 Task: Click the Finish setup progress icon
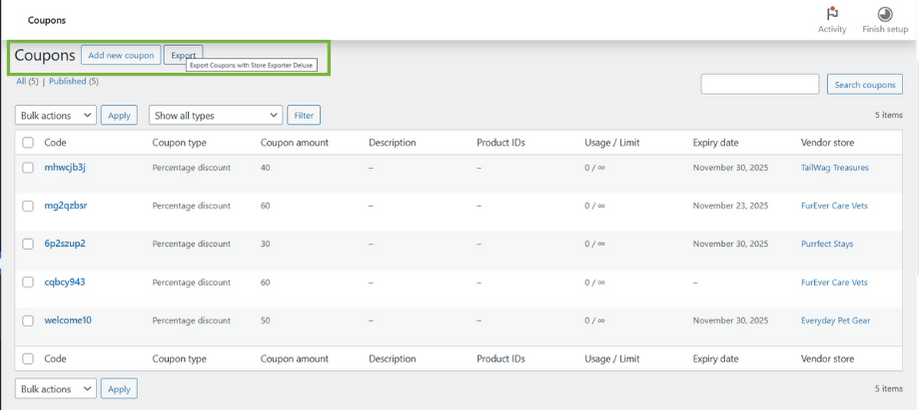click(884, 14)
